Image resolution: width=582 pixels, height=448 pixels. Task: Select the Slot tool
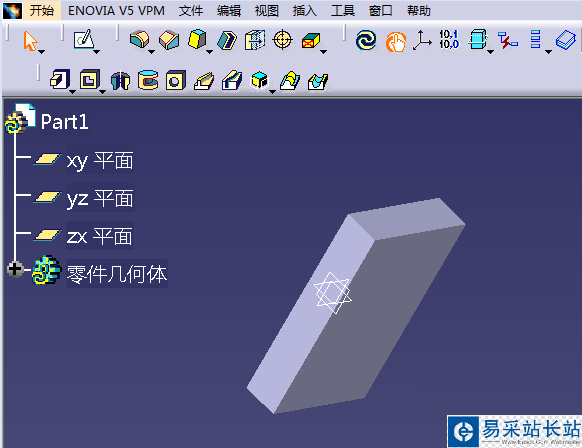(232, 80)
